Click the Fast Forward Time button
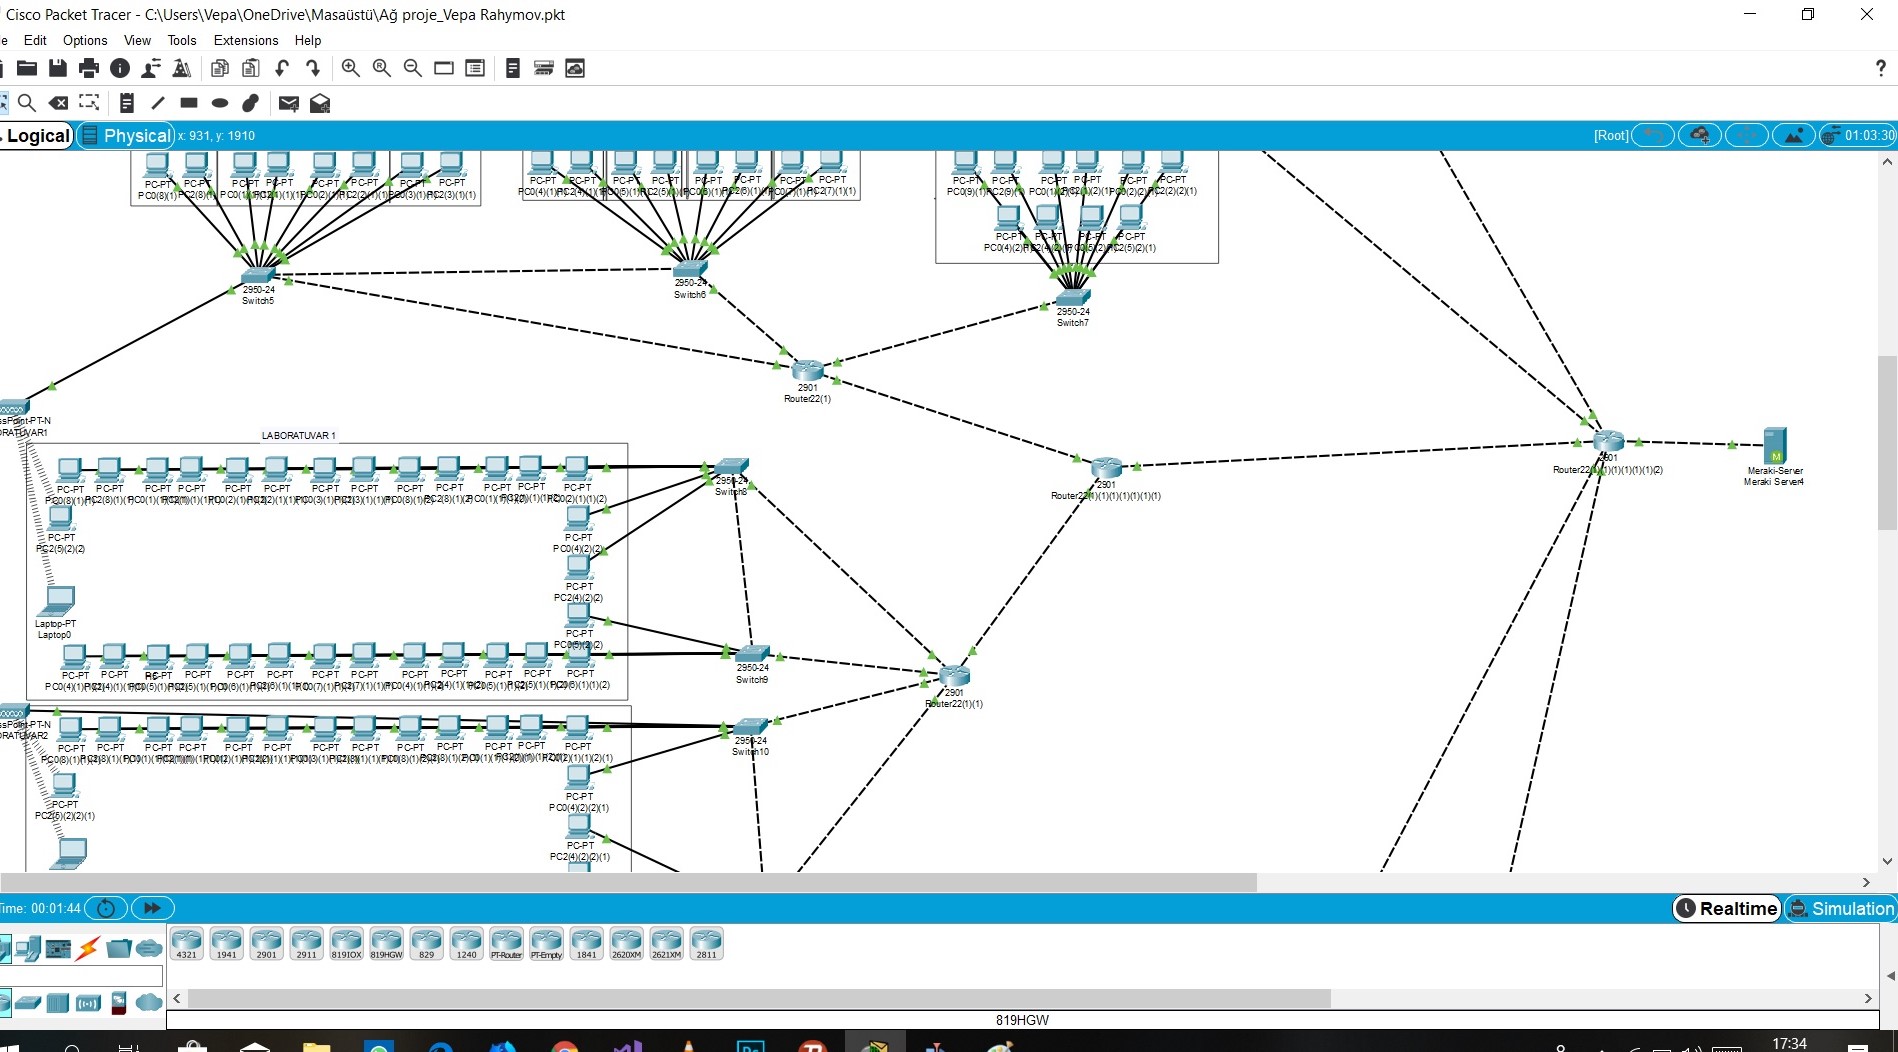This screenshot has height=1052, width=1898. [x=152, y=908]
